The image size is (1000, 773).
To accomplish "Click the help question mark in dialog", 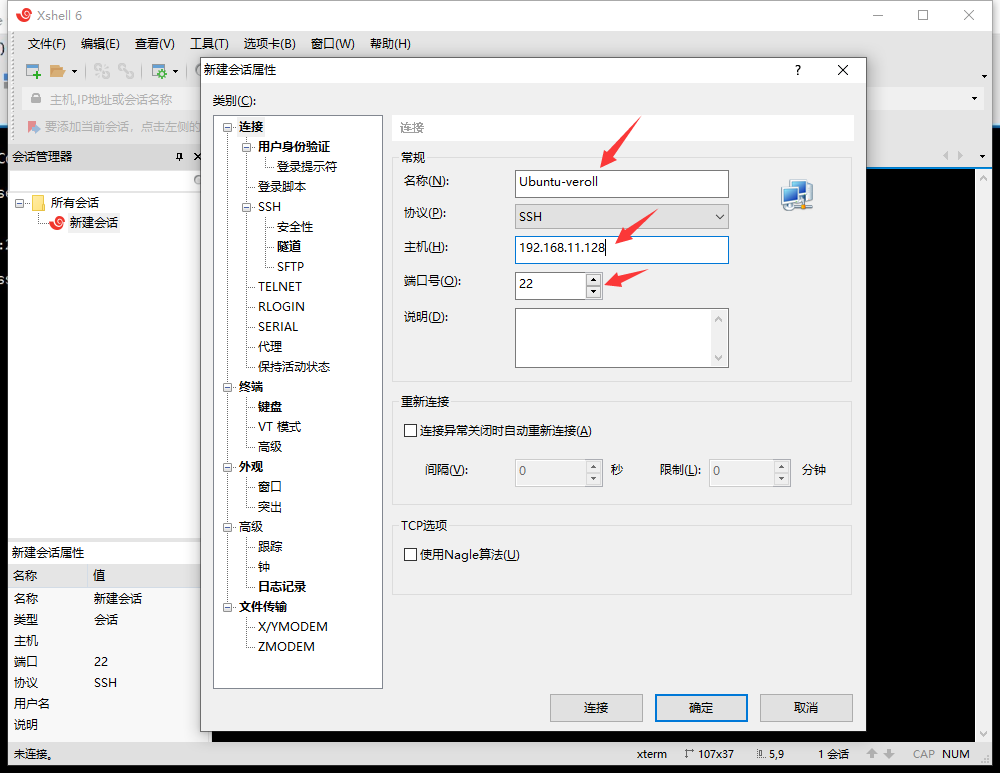I will click(798, 70).
